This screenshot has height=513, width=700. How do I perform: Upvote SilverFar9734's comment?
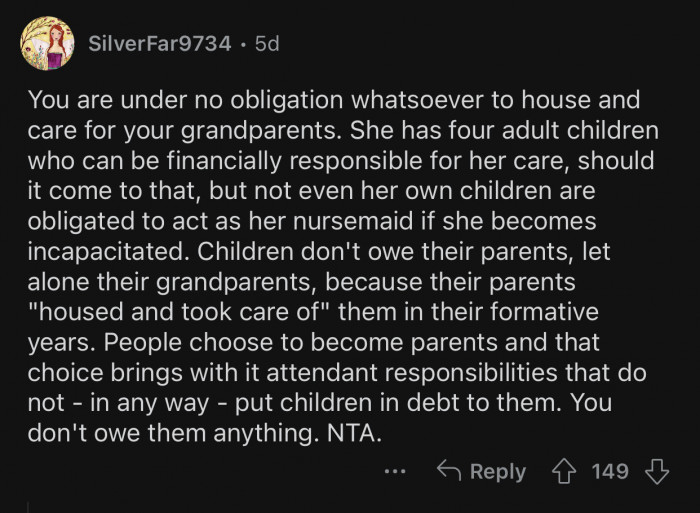click(565, 470)
